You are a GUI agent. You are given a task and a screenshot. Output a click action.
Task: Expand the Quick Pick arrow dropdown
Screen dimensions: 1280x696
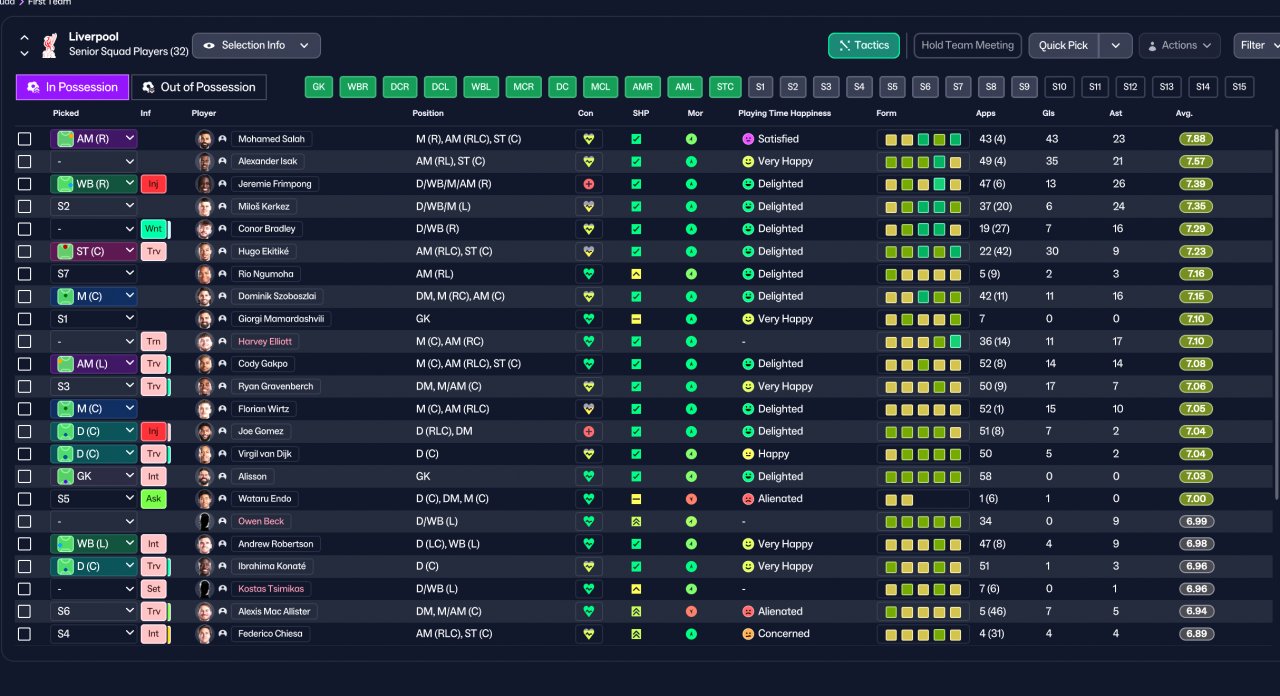(1115, 45)
